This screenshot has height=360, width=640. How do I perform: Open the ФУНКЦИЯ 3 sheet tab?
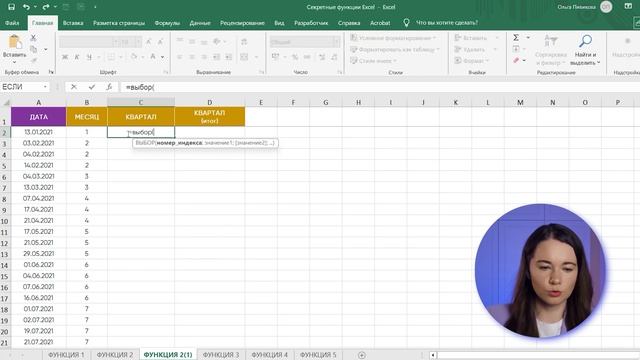point(221,355)
